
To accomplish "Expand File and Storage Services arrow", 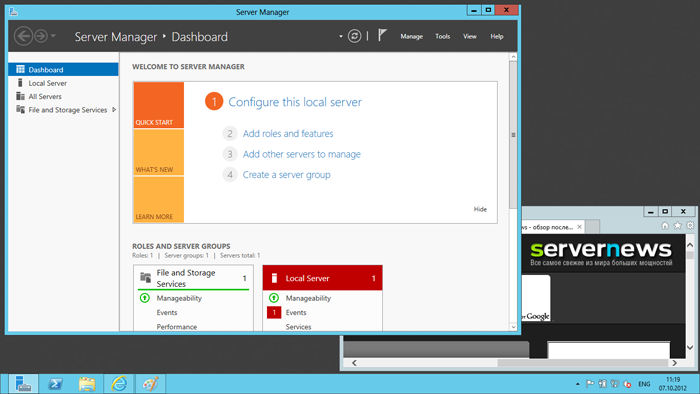I will point(114,110).
